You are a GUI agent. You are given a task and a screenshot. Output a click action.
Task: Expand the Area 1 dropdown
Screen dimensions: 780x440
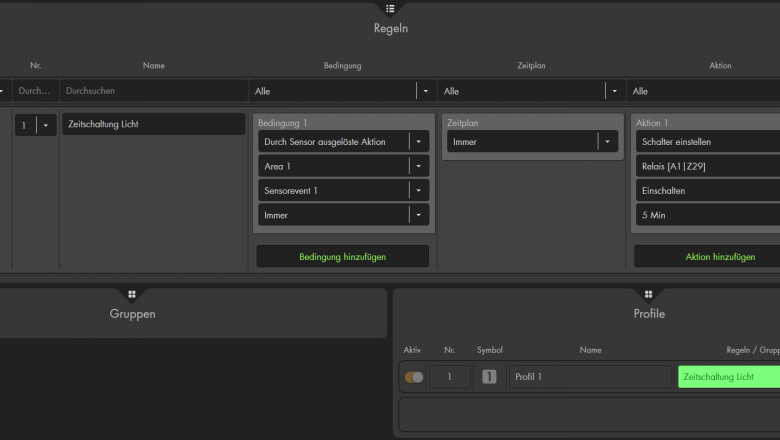pos(419,166)
